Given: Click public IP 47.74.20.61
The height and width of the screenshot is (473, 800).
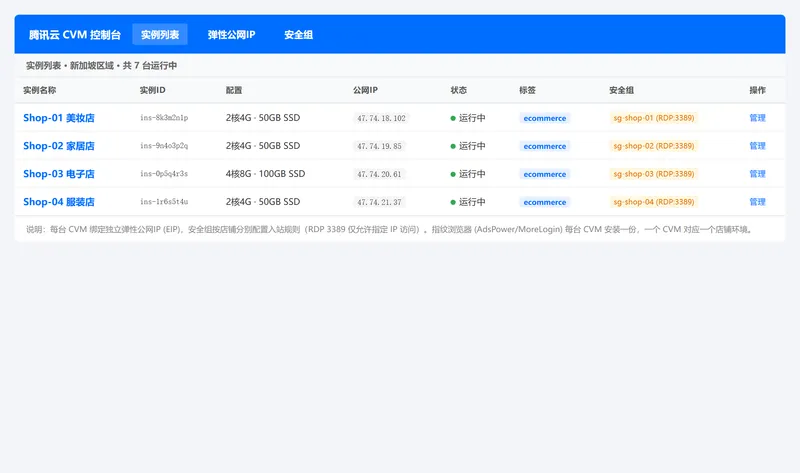Looking at the screenshot, I should (x=379, y=175).
